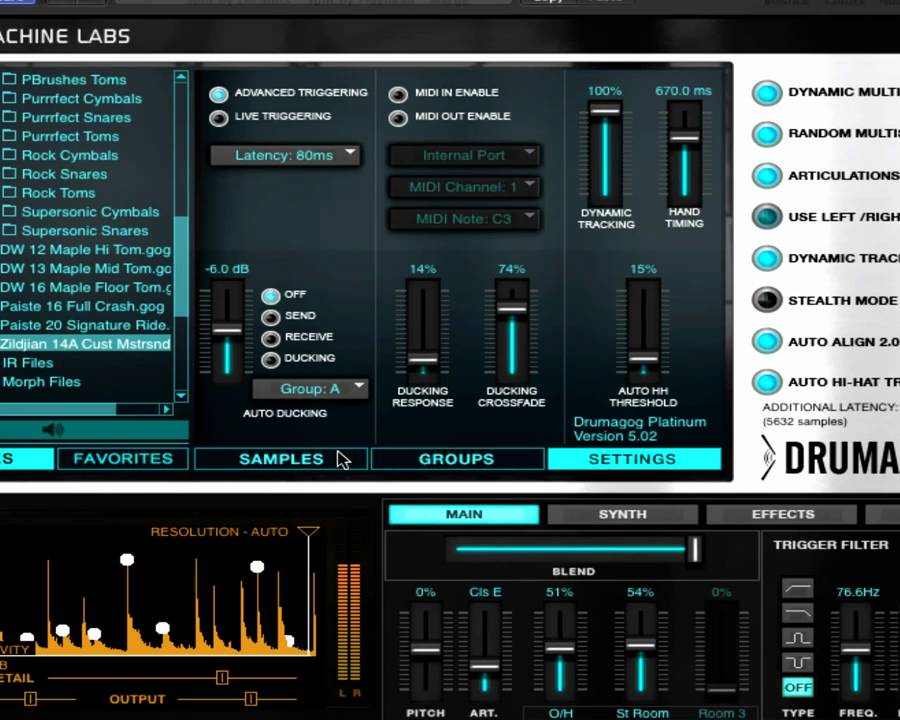The height and width of the screenshot is (720, 900).
Task: Select auto ducking OFF option
Action: pos(271,296)
